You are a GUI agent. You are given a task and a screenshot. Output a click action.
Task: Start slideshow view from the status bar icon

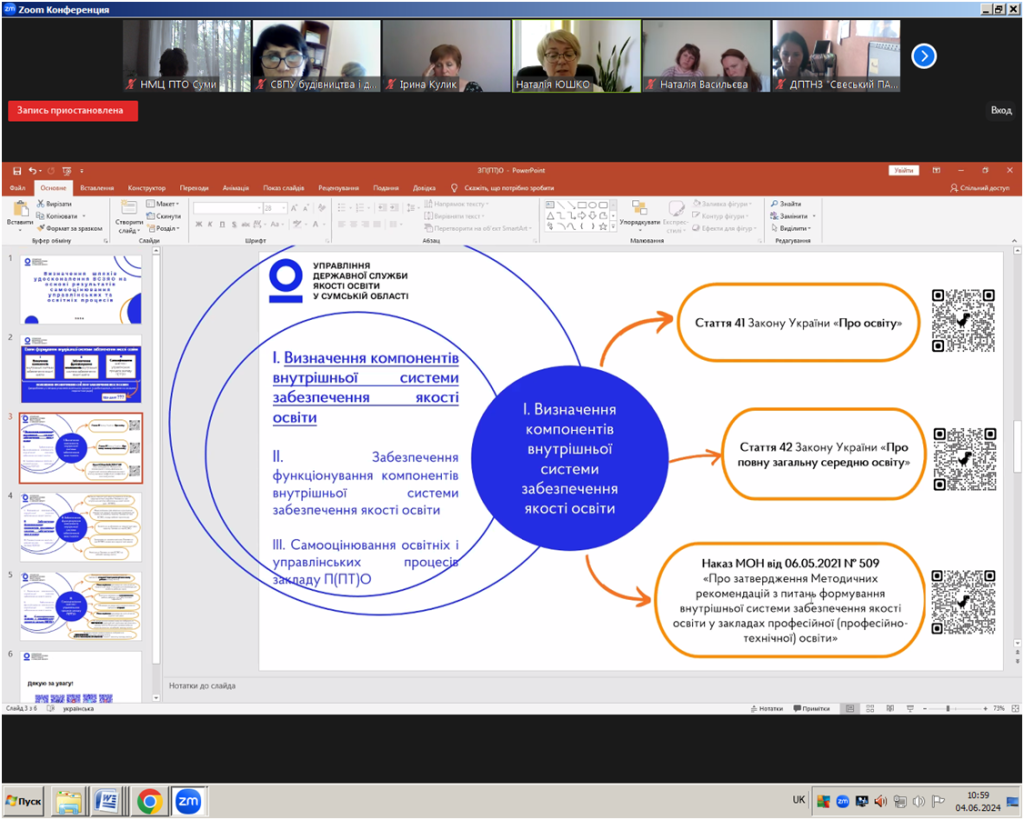coord(910,708)
